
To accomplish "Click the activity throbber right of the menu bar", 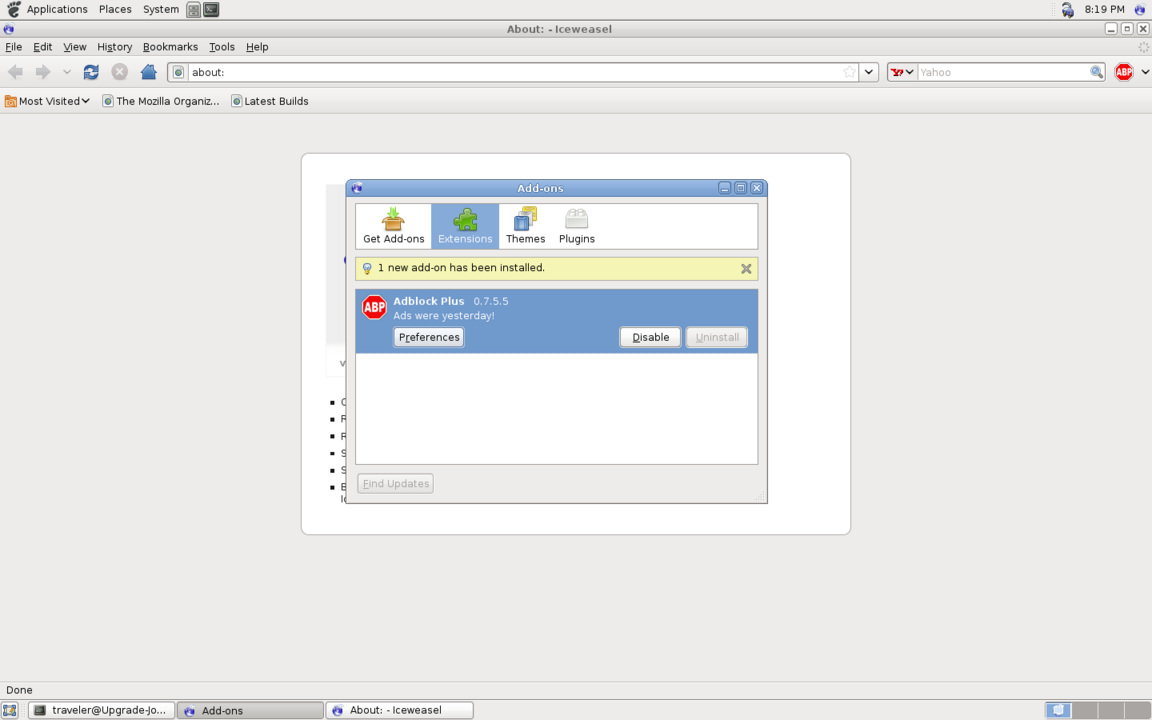I will point(1143,47).
